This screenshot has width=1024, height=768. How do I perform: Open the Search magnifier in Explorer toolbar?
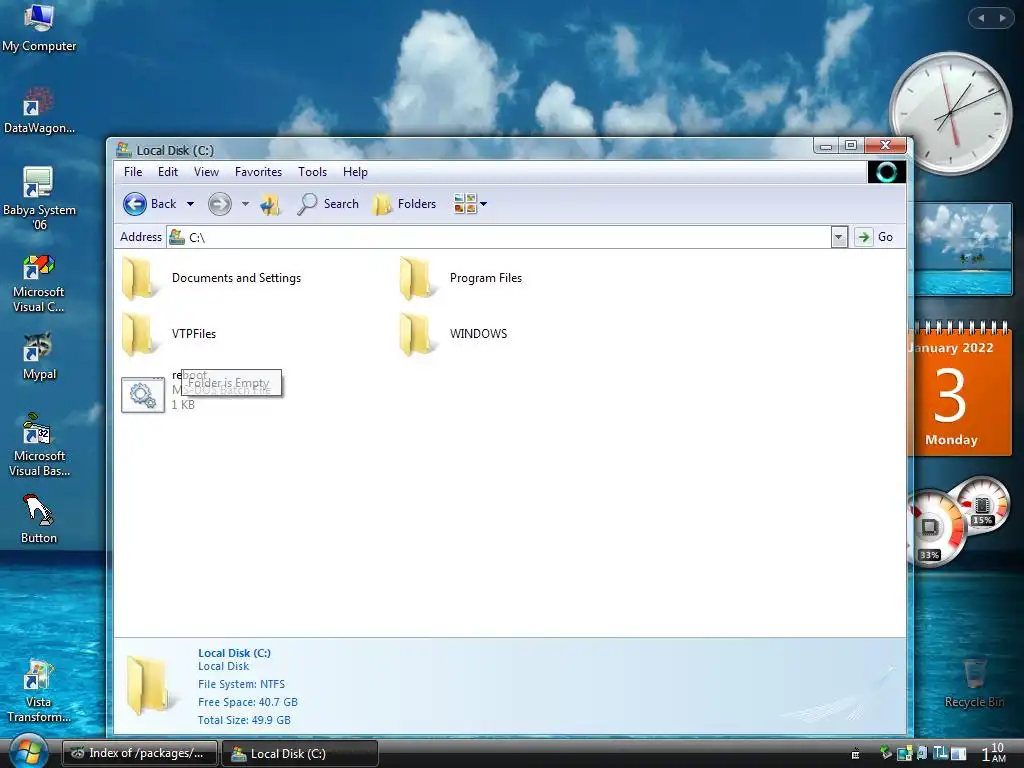tap(306, 204)
